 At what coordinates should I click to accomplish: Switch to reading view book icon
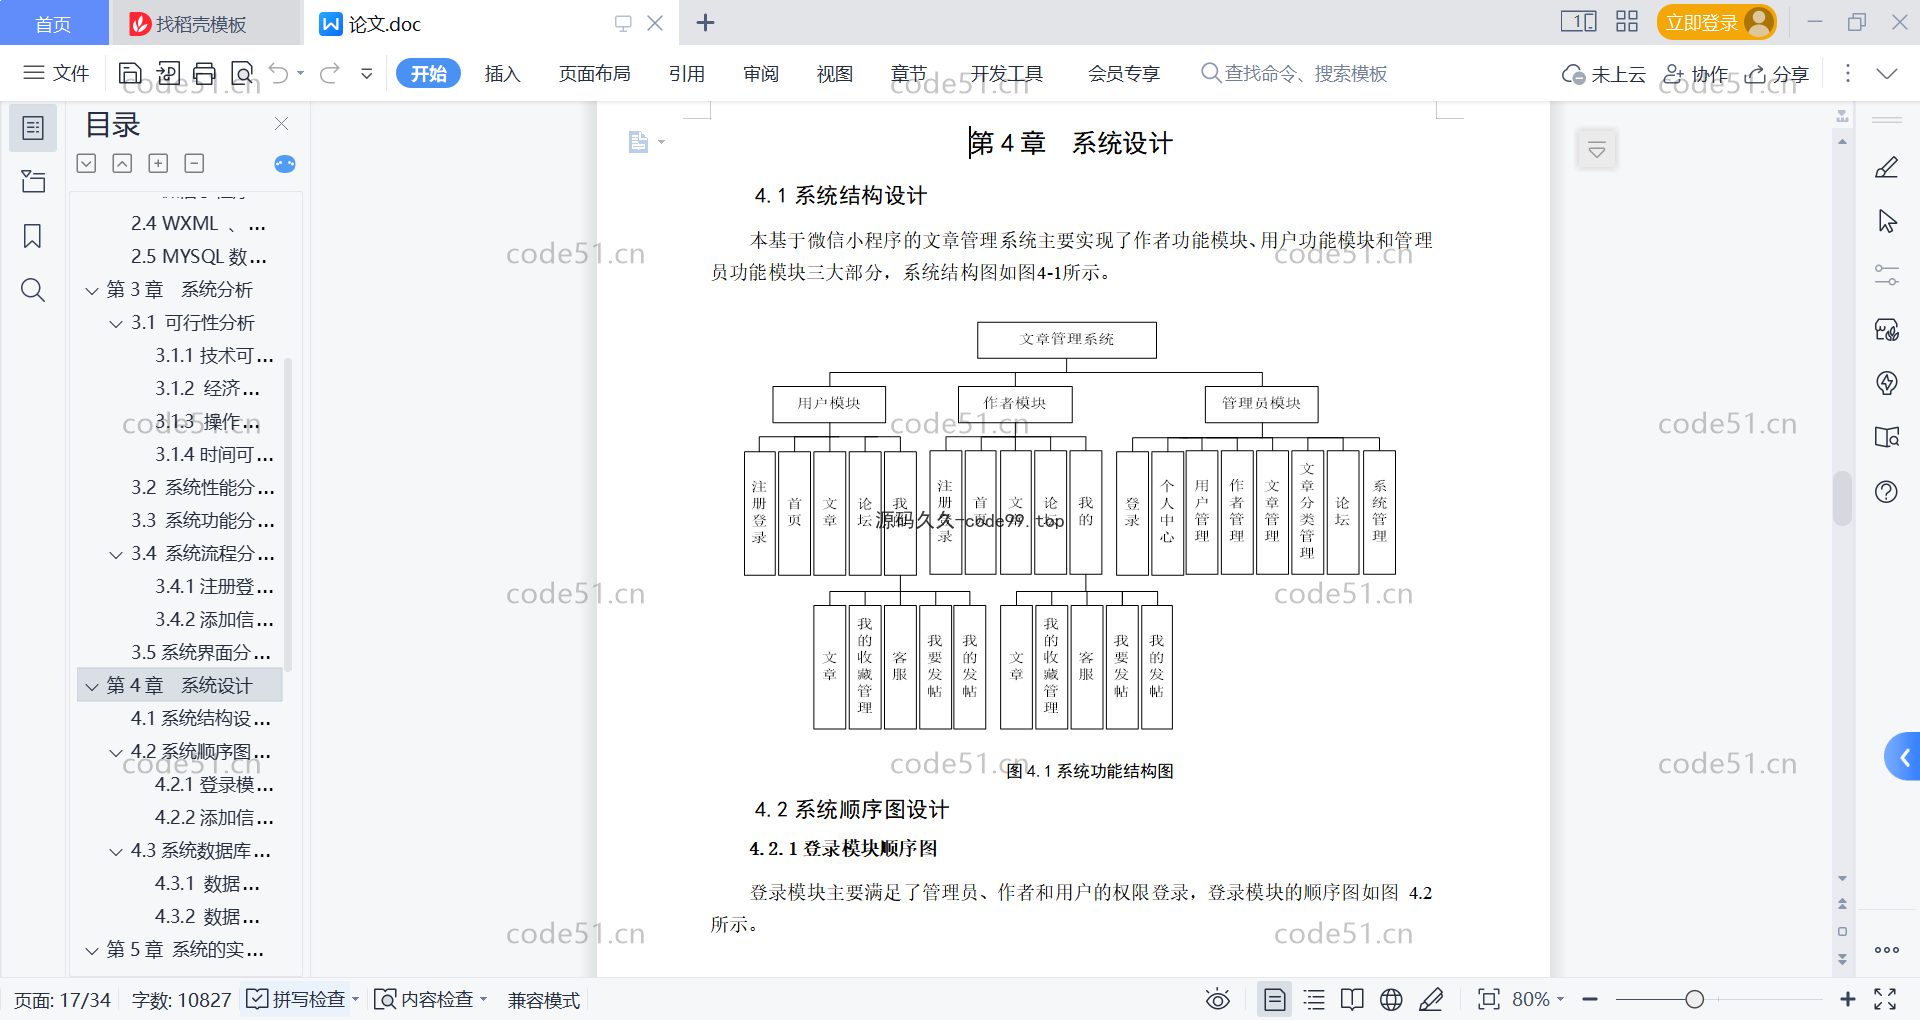pos(1352,999)
